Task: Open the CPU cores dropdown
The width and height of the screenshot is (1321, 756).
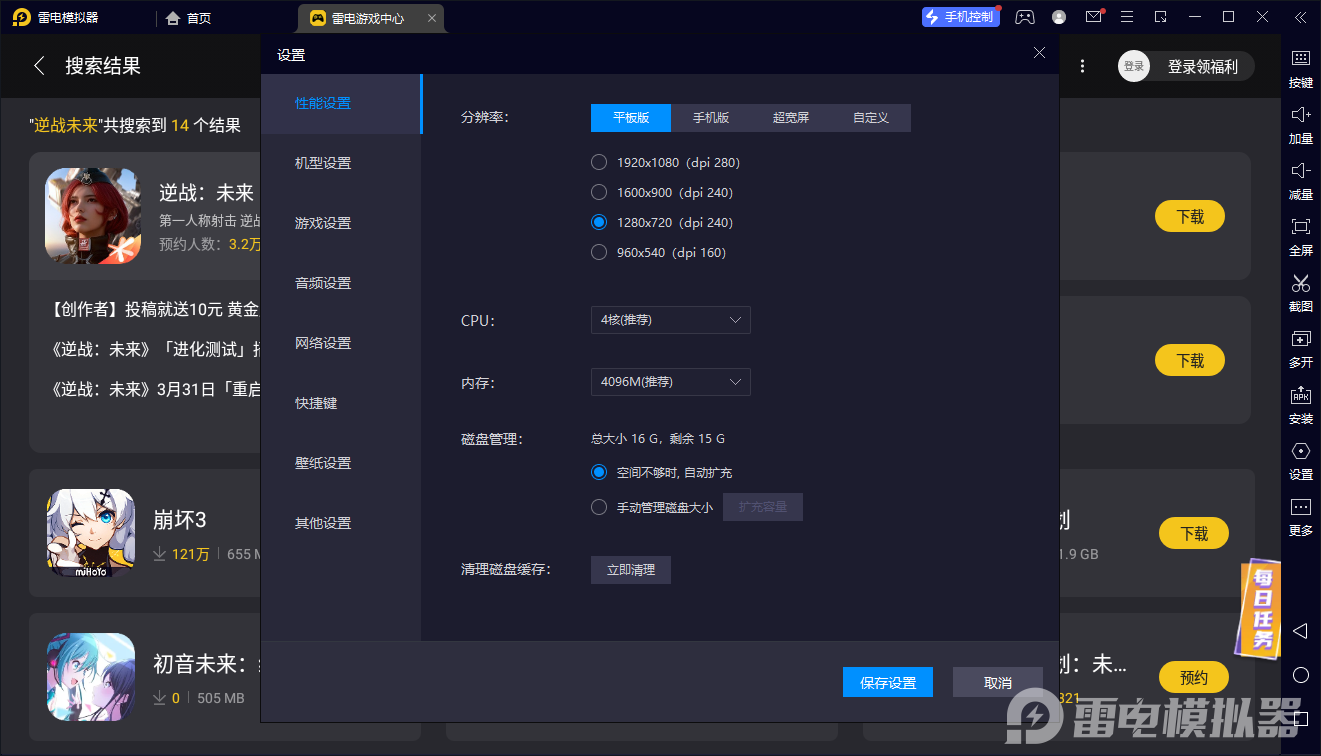Action: click(x=670, y=320)
